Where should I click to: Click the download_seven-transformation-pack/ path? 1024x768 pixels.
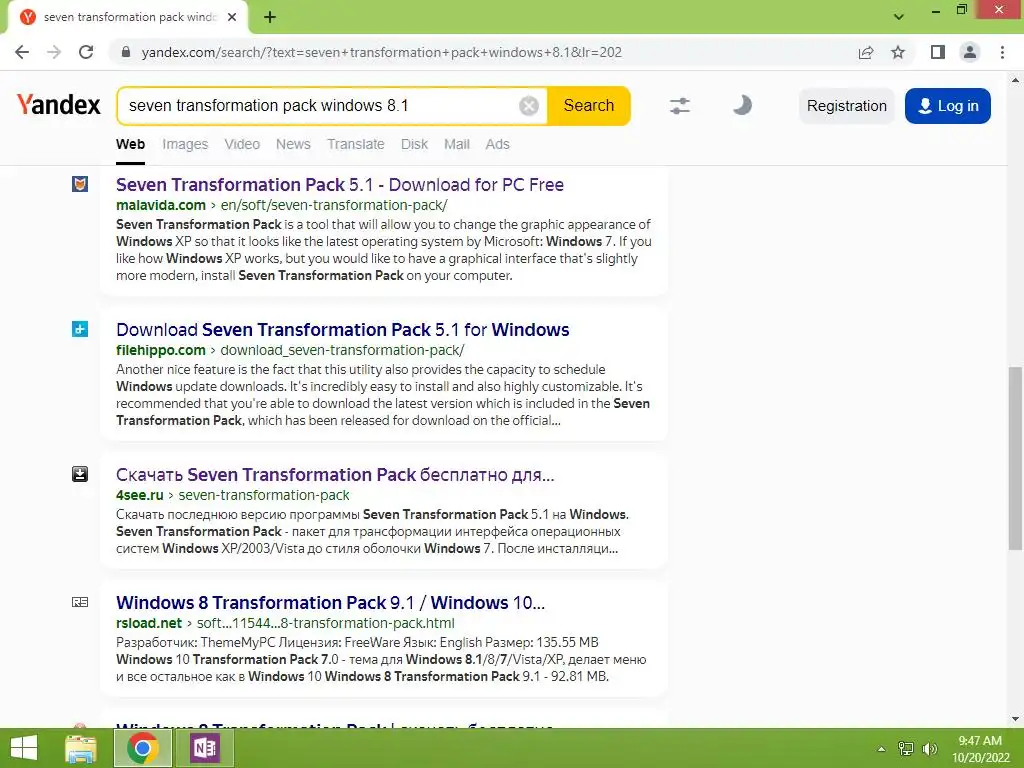(342, 350)
